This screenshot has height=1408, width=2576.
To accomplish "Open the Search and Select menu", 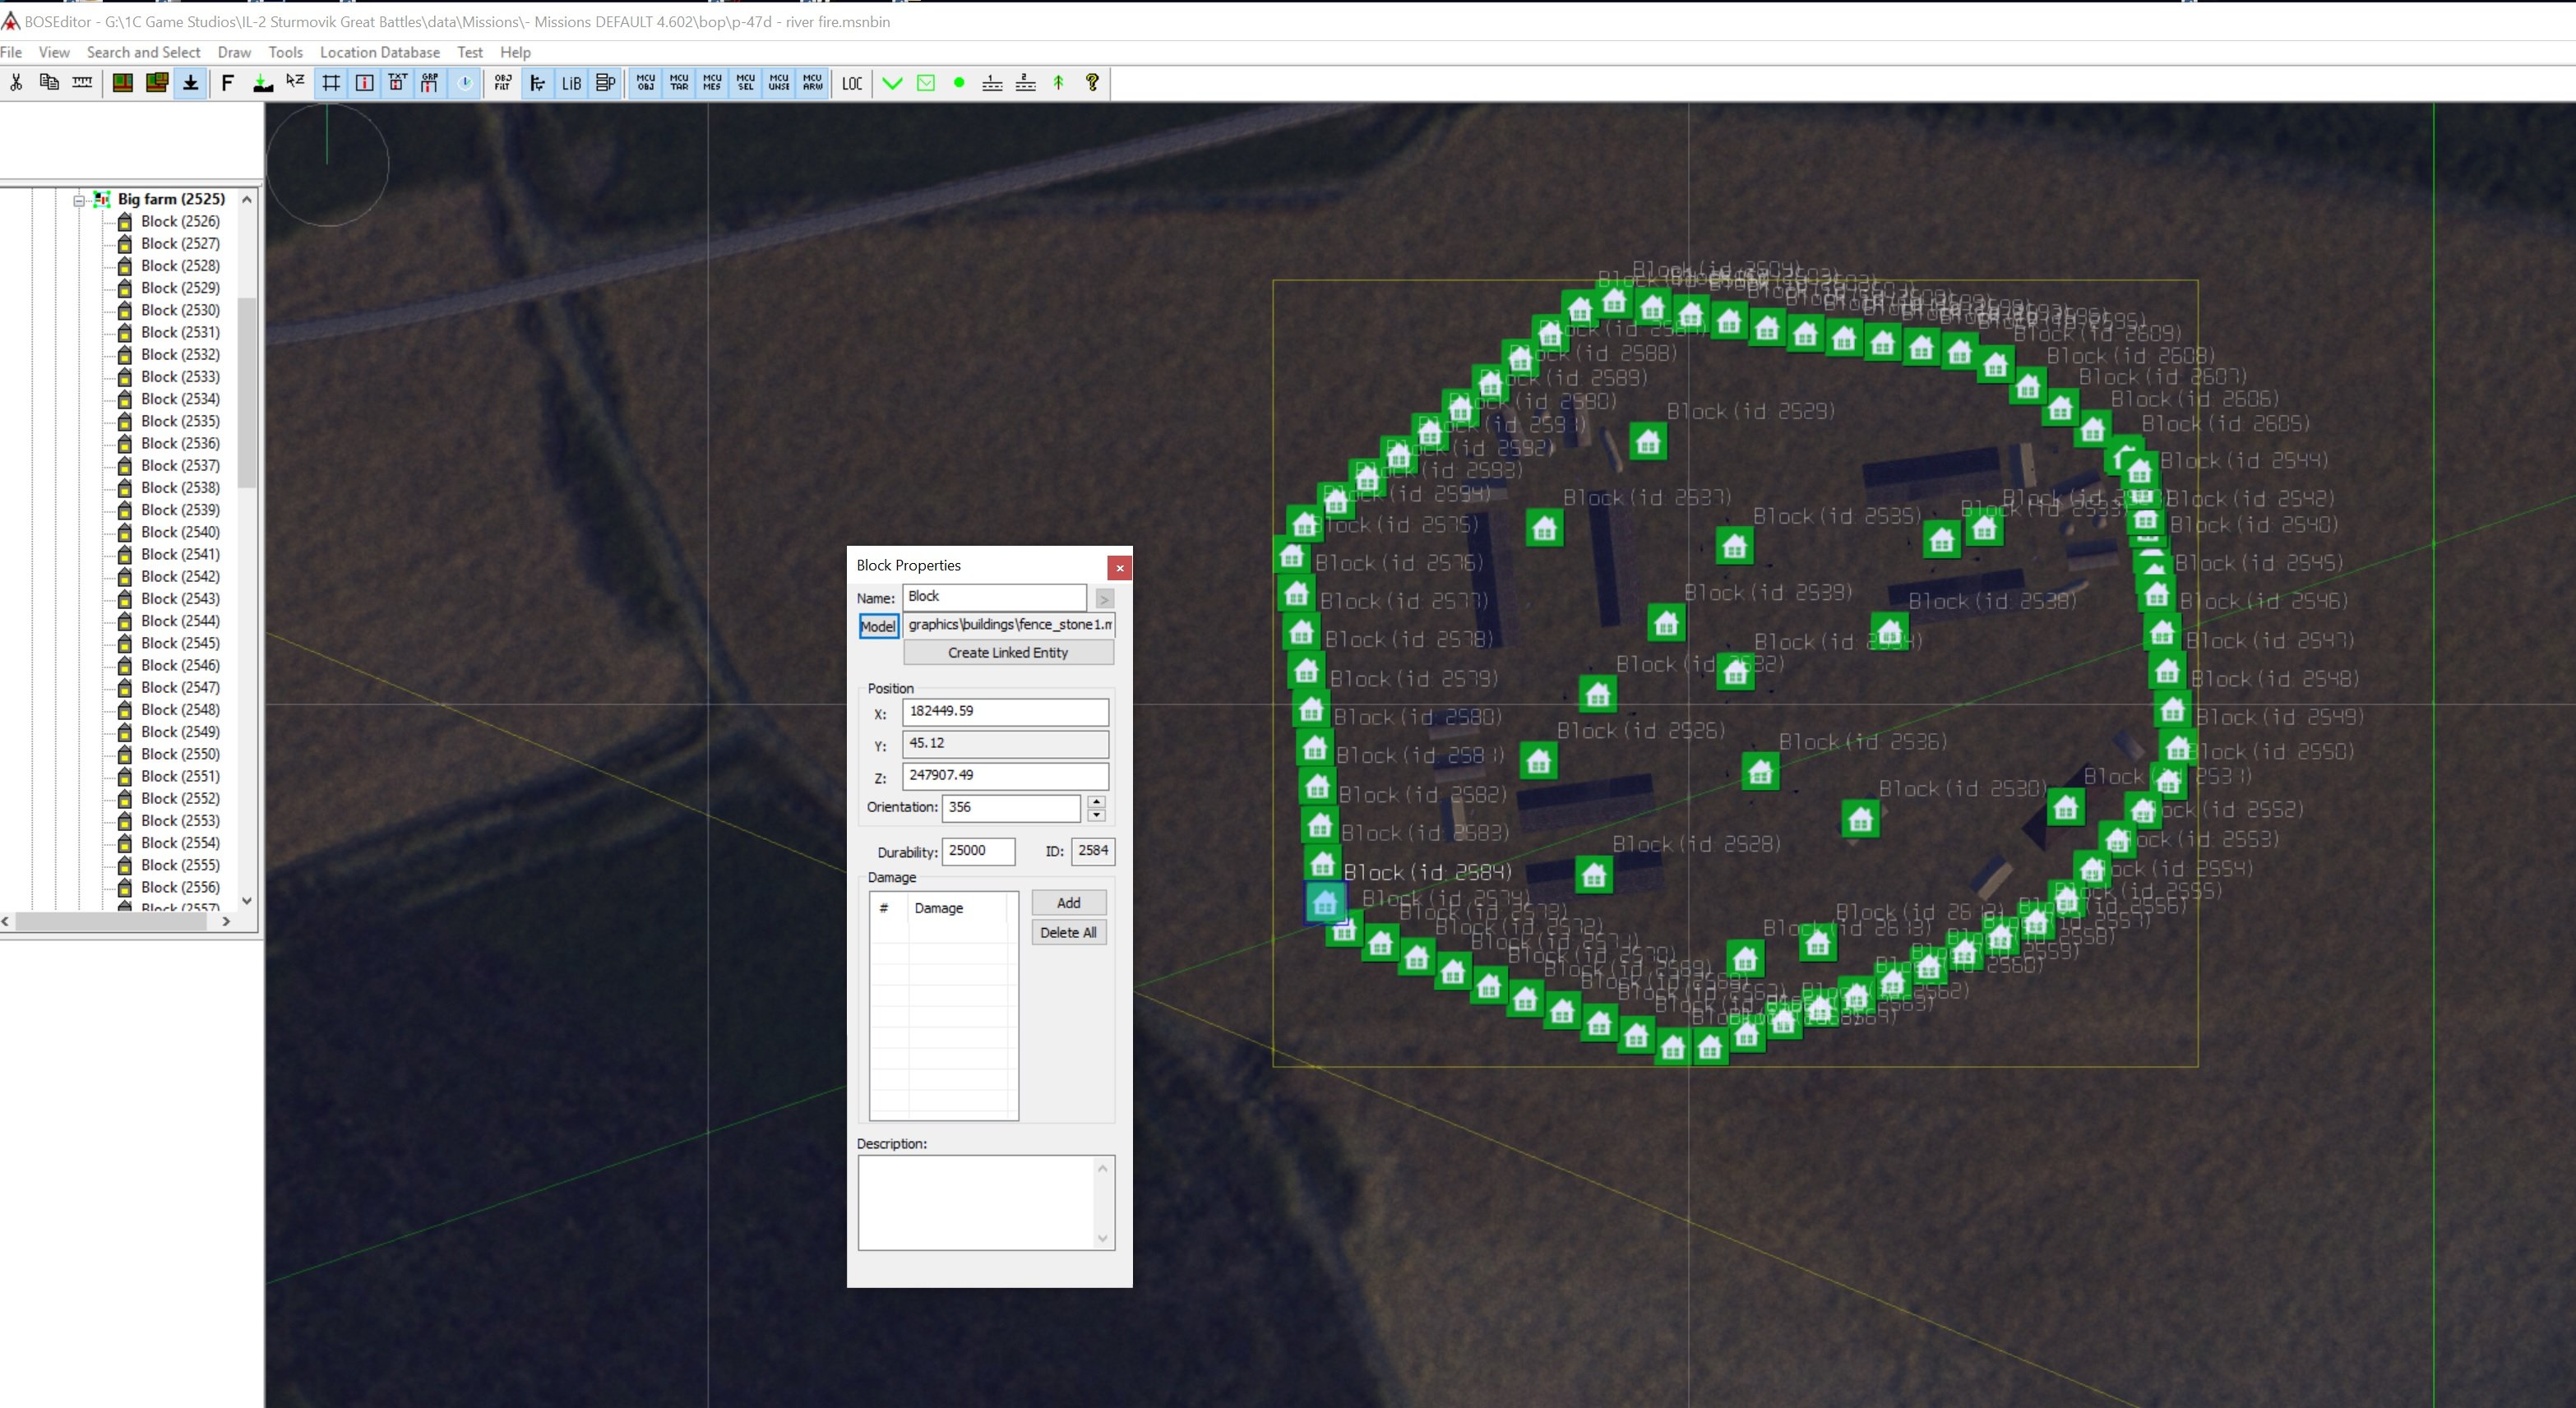I will pos(143,52).
